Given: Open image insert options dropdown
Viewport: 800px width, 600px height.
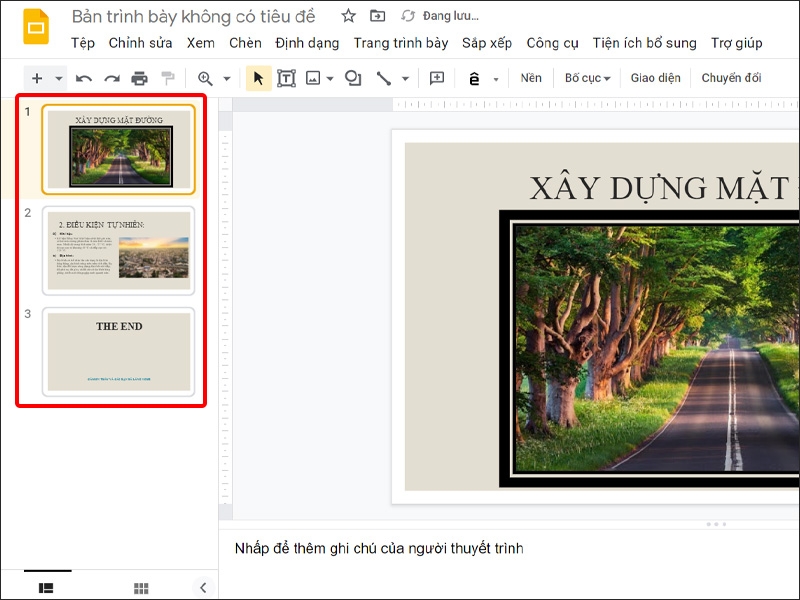Looking at the screenshot, I should (x=330, y=79).
